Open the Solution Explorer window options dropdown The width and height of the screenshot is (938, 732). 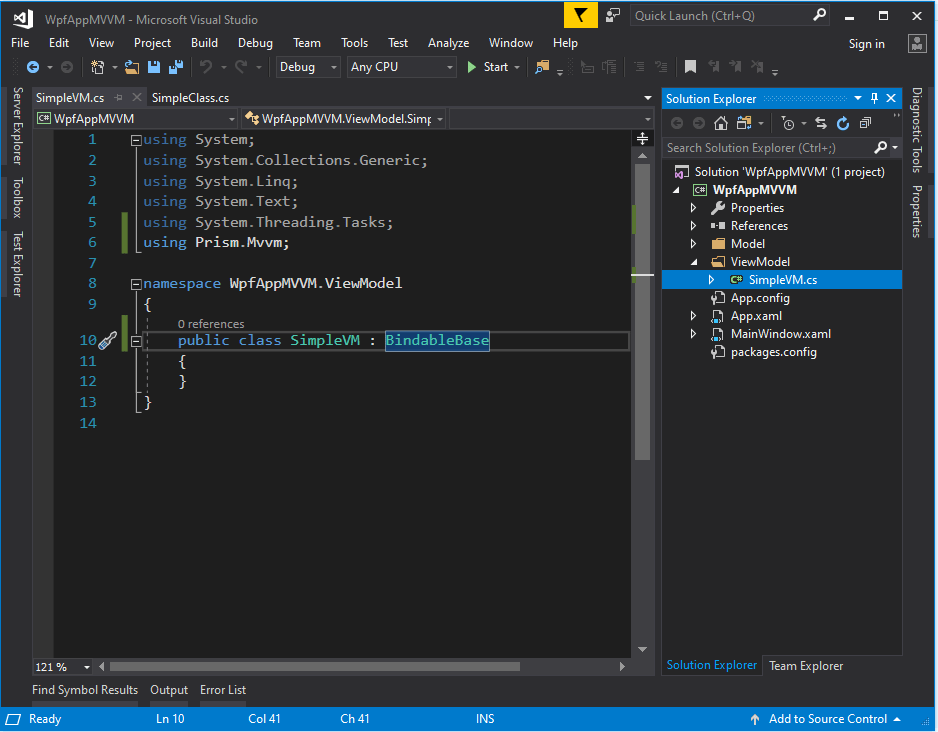857,98
